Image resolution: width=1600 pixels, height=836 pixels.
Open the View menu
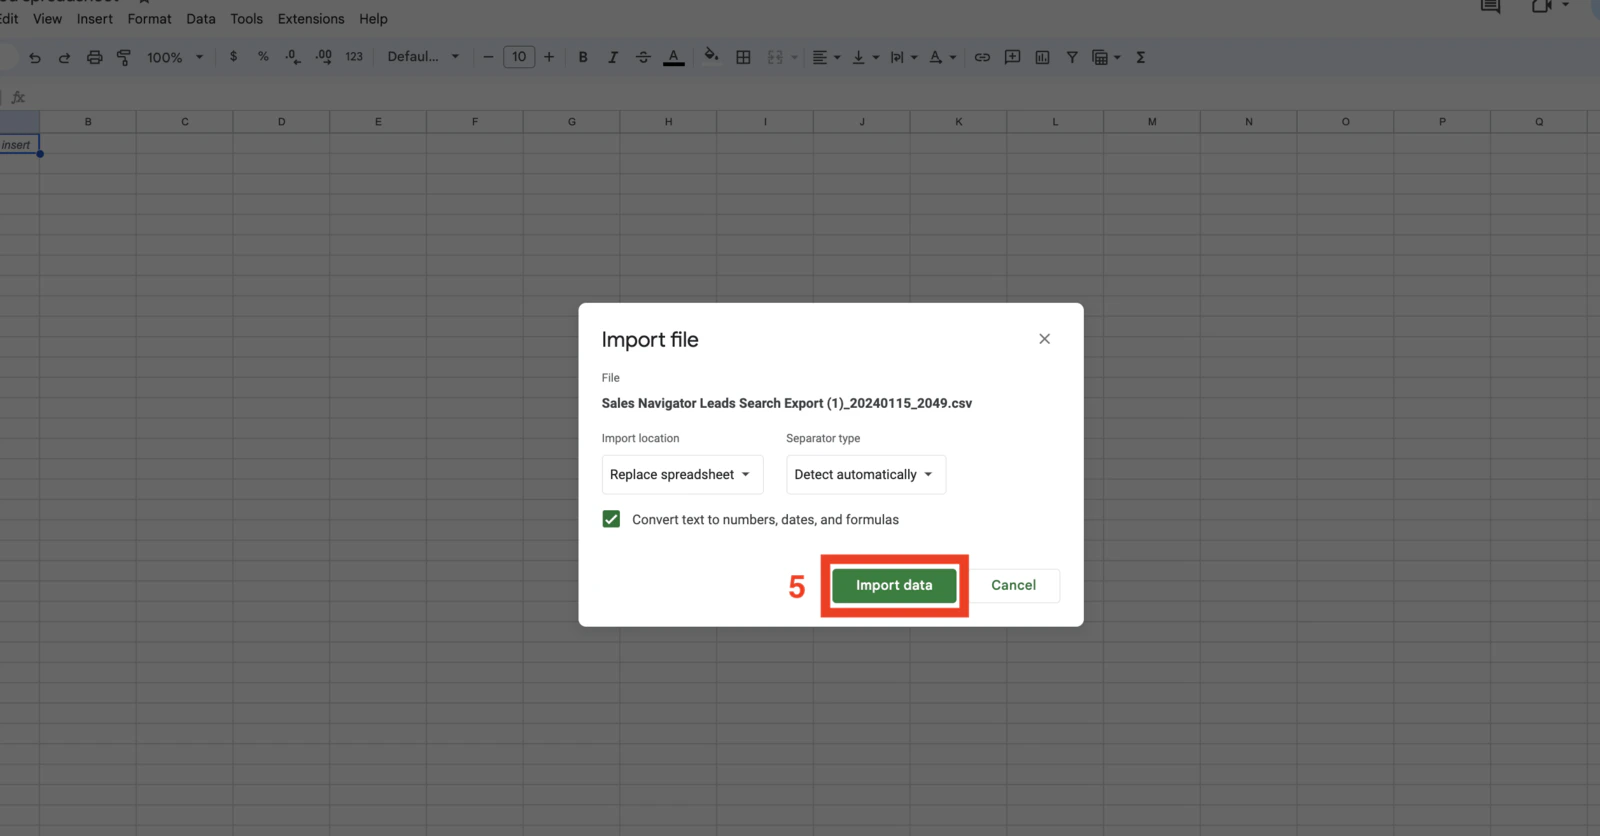[47, 19]
